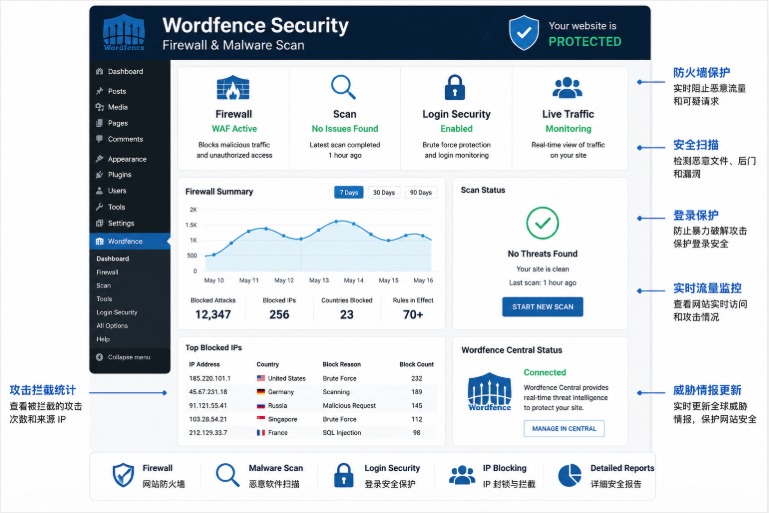Viewport: 769px width, 513px height.
Task: Click the Live Traffic people icon
Action: 567,88
